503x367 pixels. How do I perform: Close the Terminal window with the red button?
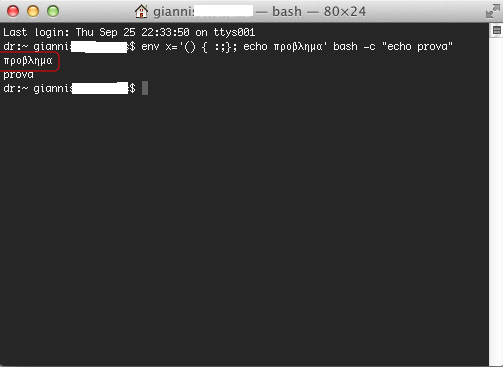[x=13, y=11]
